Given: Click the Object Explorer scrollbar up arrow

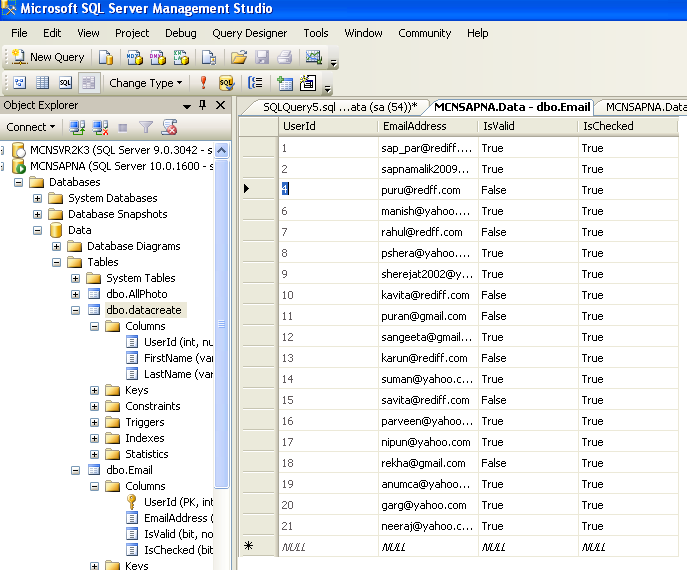Looking at the screenshot, I should (221, 151).
